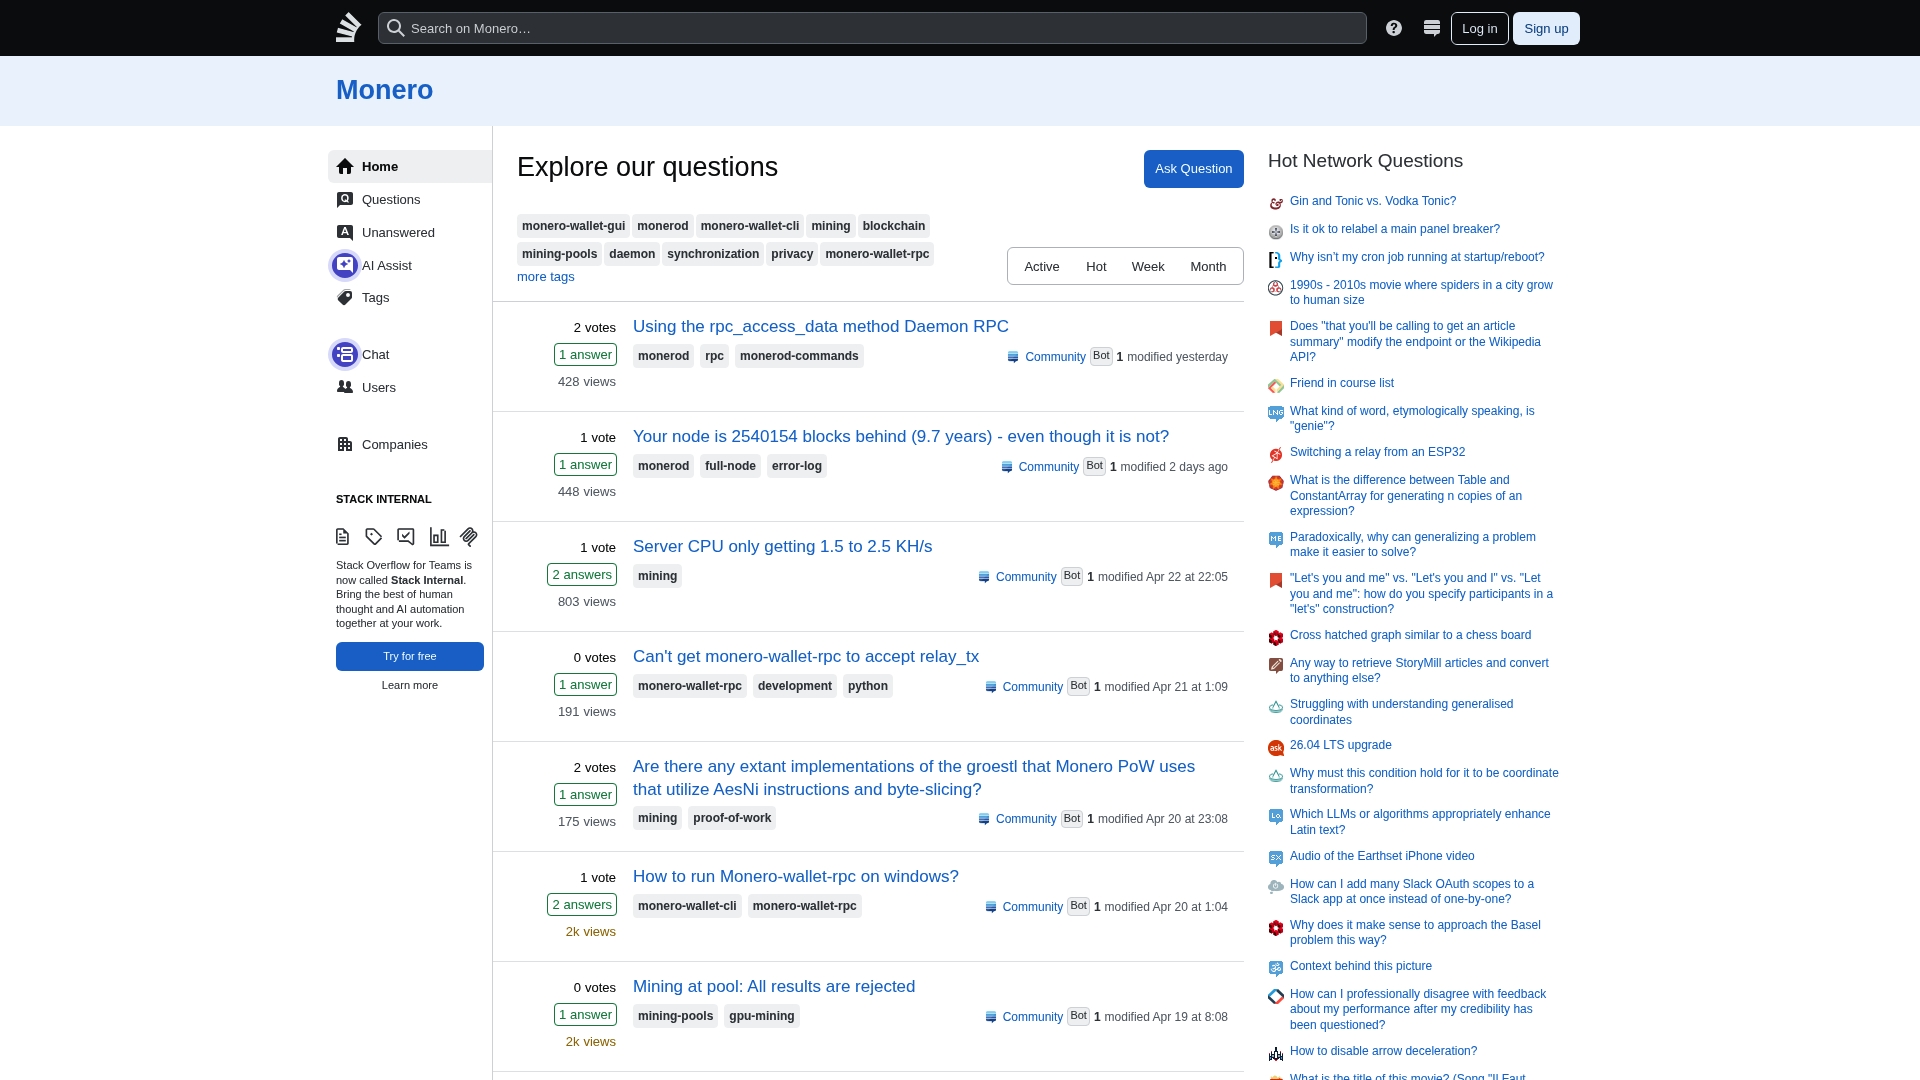Click the Stack Internal document icon
This screenshot has width=1920, height=1080.
tap(343, 537)
